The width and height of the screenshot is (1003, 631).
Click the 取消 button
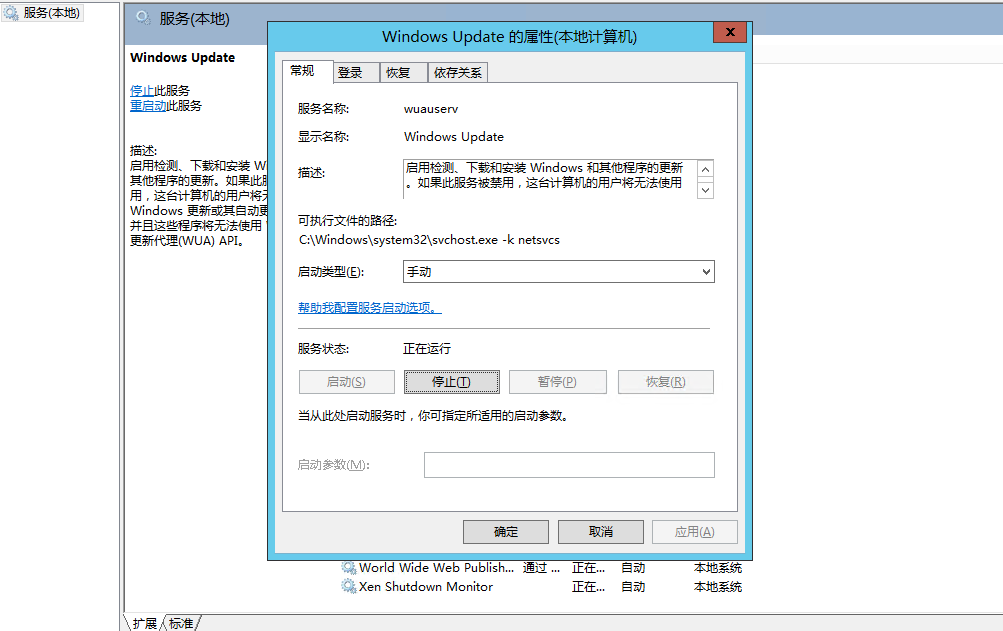tap(600, 532)
